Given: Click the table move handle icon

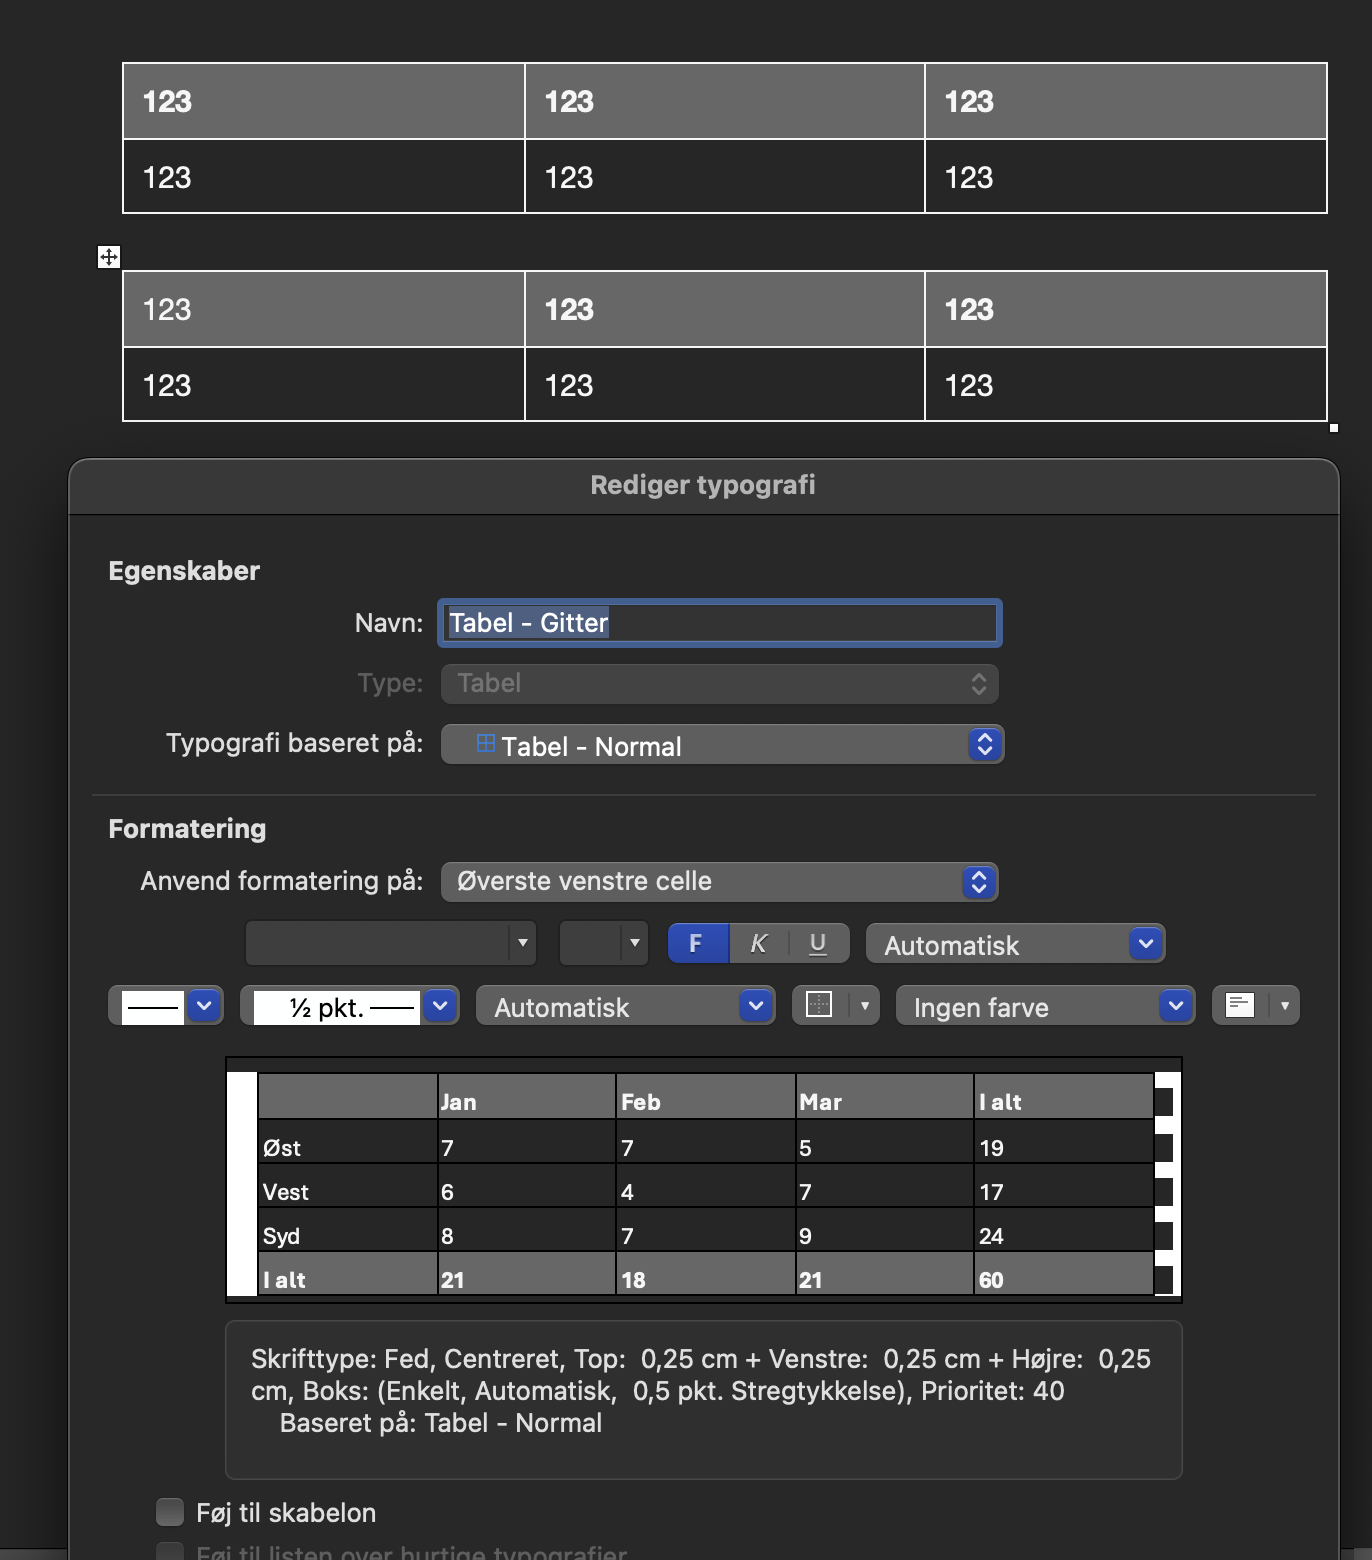Looking at the screenshot, I should [109, 257].
